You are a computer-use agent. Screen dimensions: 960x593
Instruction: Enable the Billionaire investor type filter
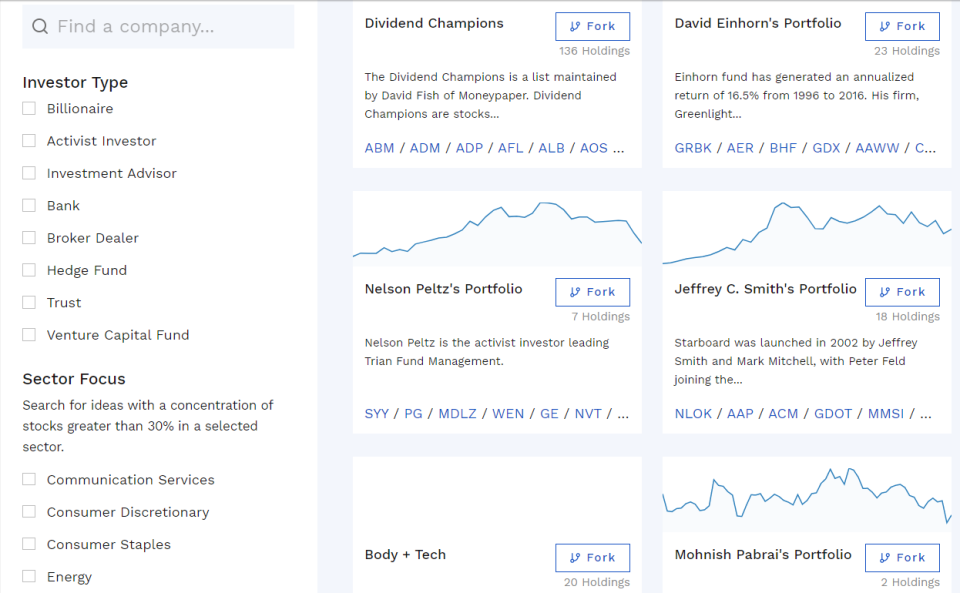click(28, 108)
